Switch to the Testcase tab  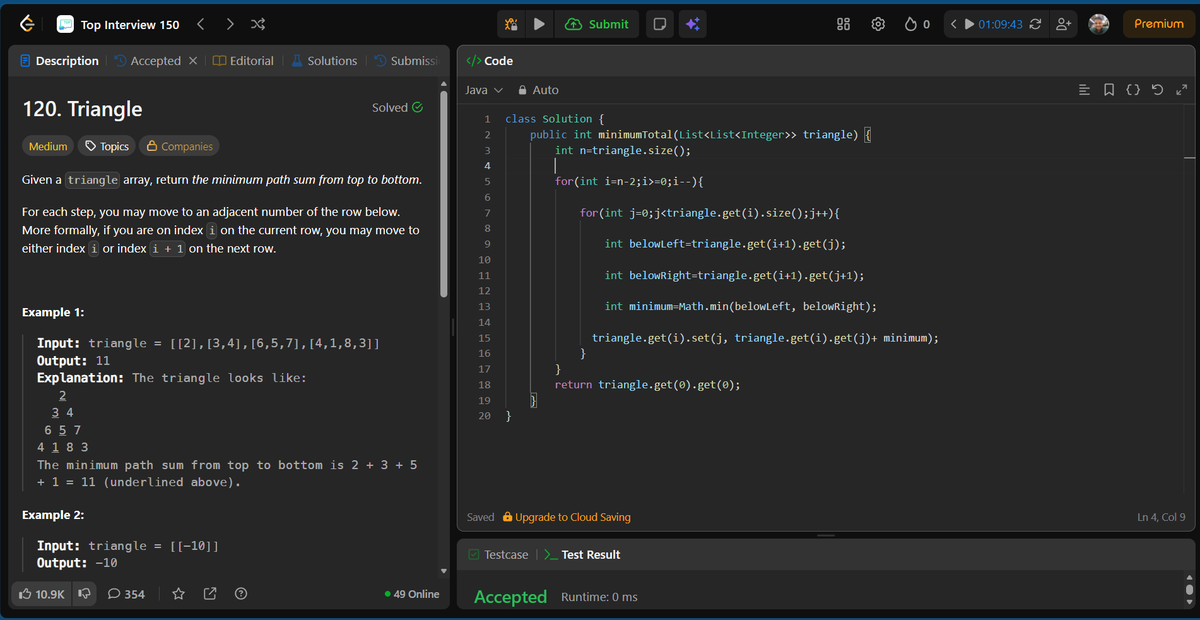point(498,554)
